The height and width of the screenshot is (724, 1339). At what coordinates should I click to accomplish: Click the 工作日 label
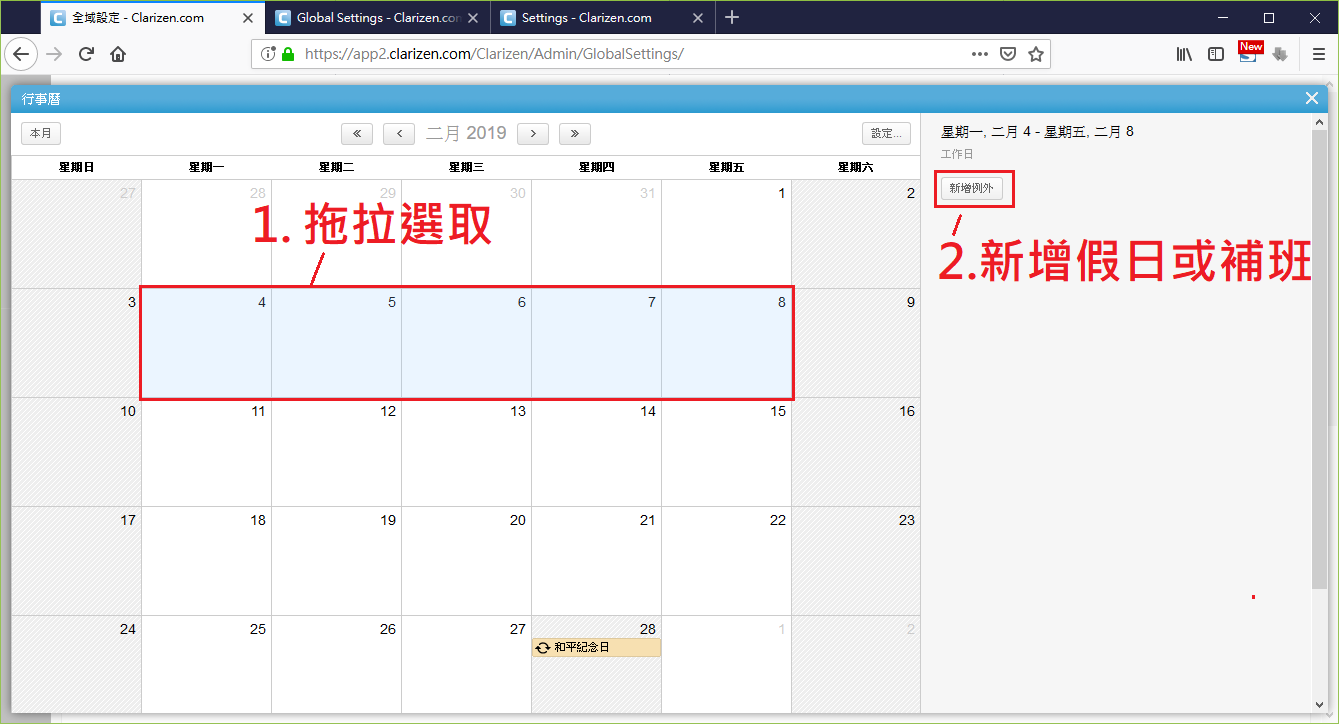pos(957,154)
